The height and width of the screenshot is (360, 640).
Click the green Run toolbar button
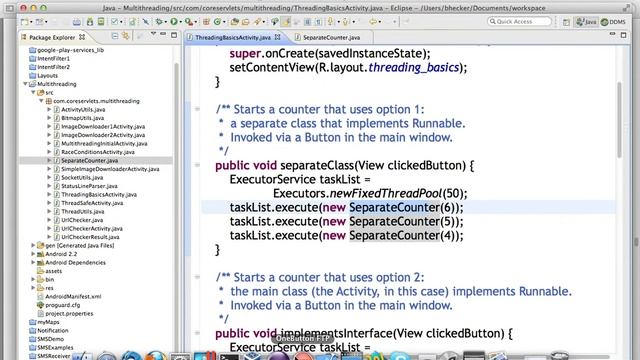174,22
